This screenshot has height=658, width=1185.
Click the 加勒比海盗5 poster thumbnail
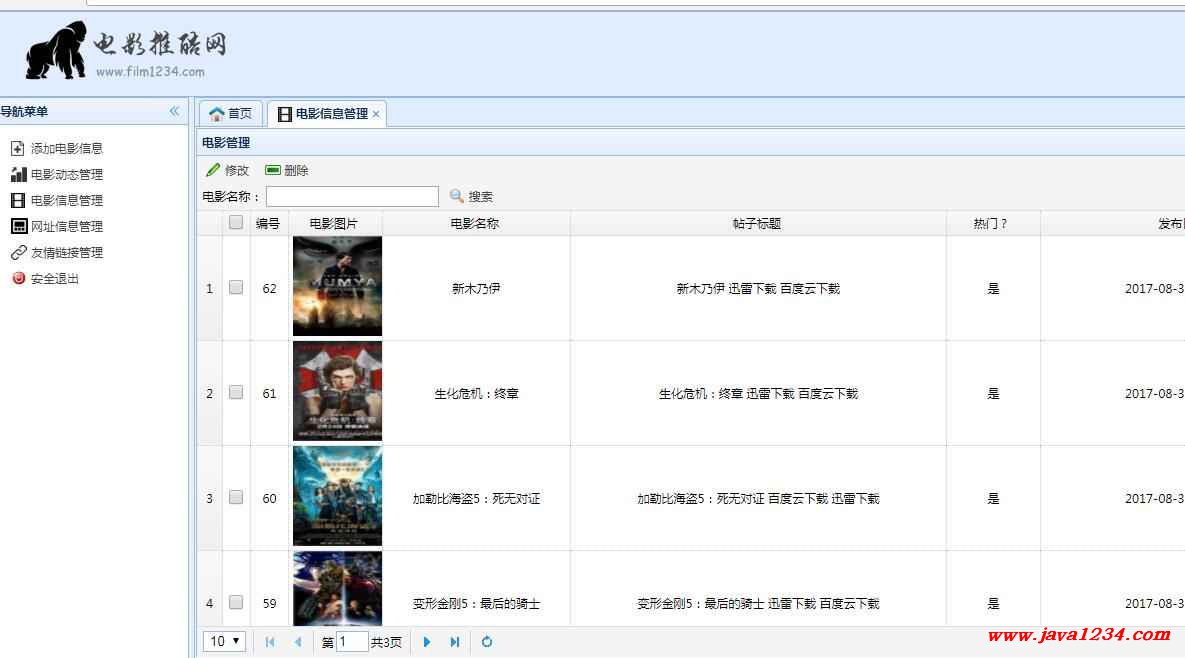[x=337, y=496]
